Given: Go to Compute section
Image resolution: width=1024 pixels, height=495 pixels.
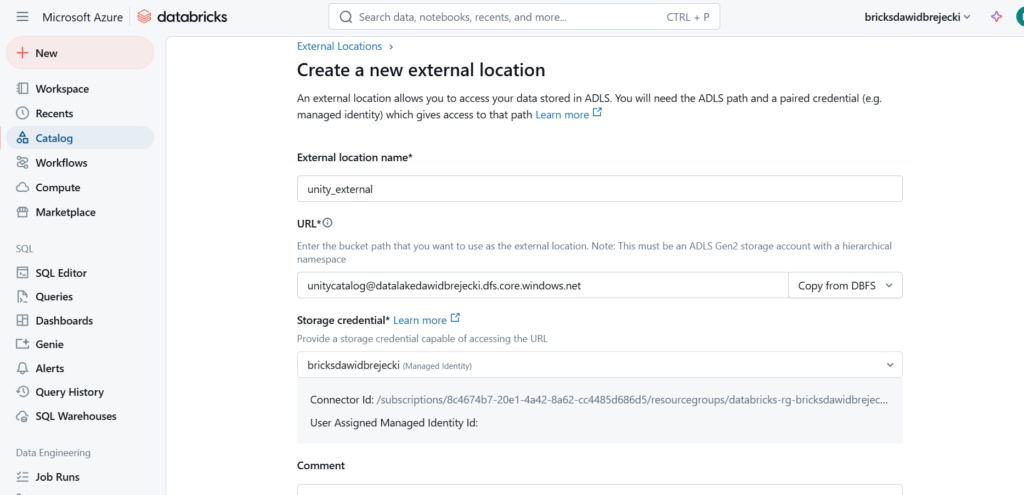Looking at the screenshot, I should [x=57, y=188].
